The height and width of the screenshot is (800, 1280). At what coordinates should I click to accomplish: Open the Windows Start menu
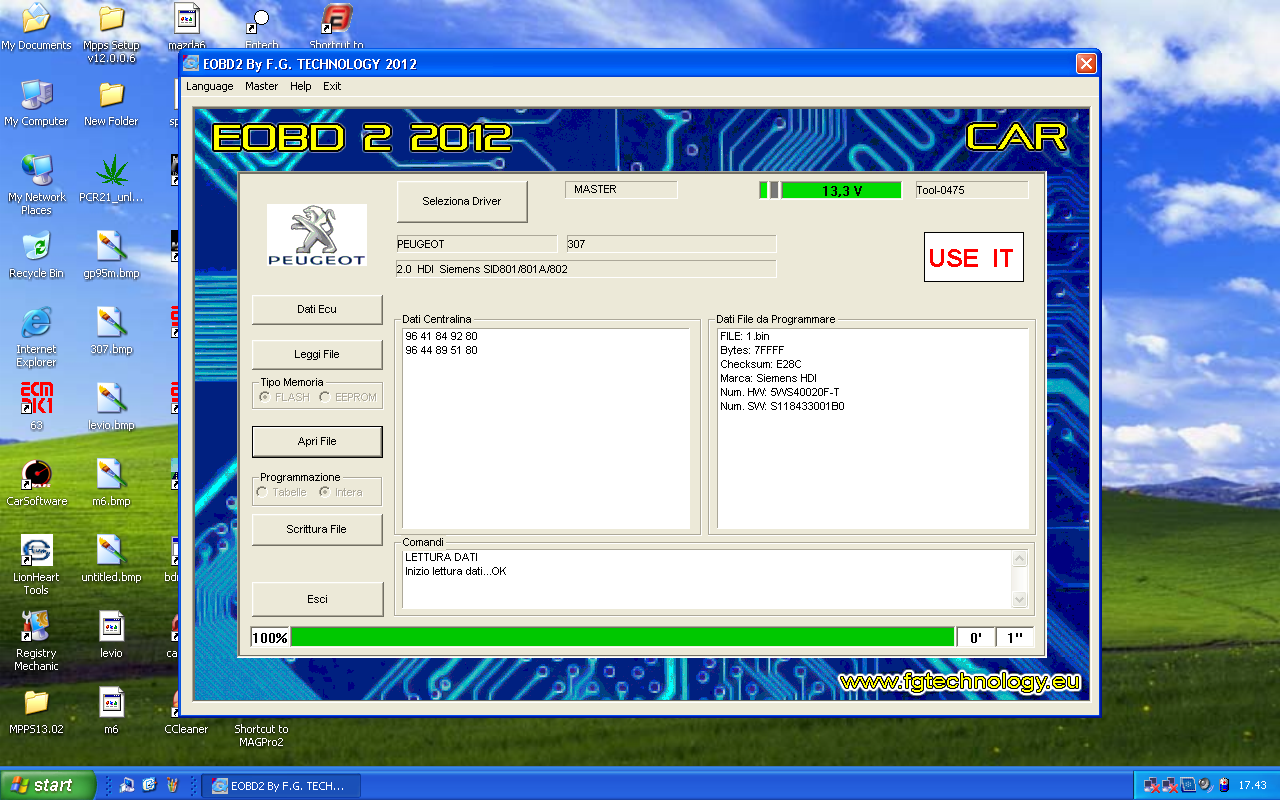[x=48, y=785]
